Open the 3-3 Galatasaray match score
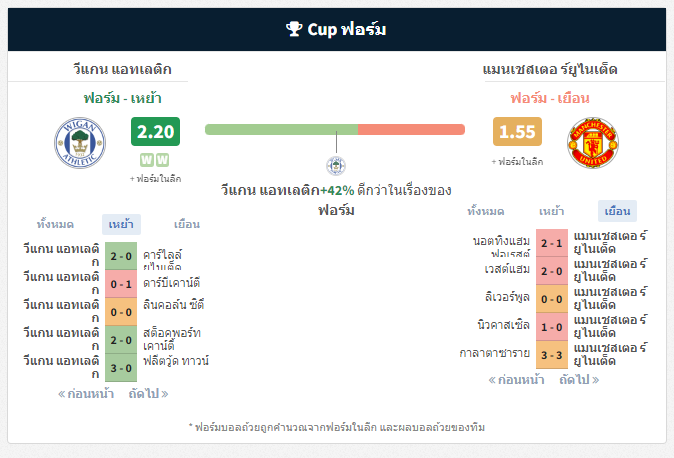Image resolution: width=674 pixels, height=458 pixels. point(552,355)
